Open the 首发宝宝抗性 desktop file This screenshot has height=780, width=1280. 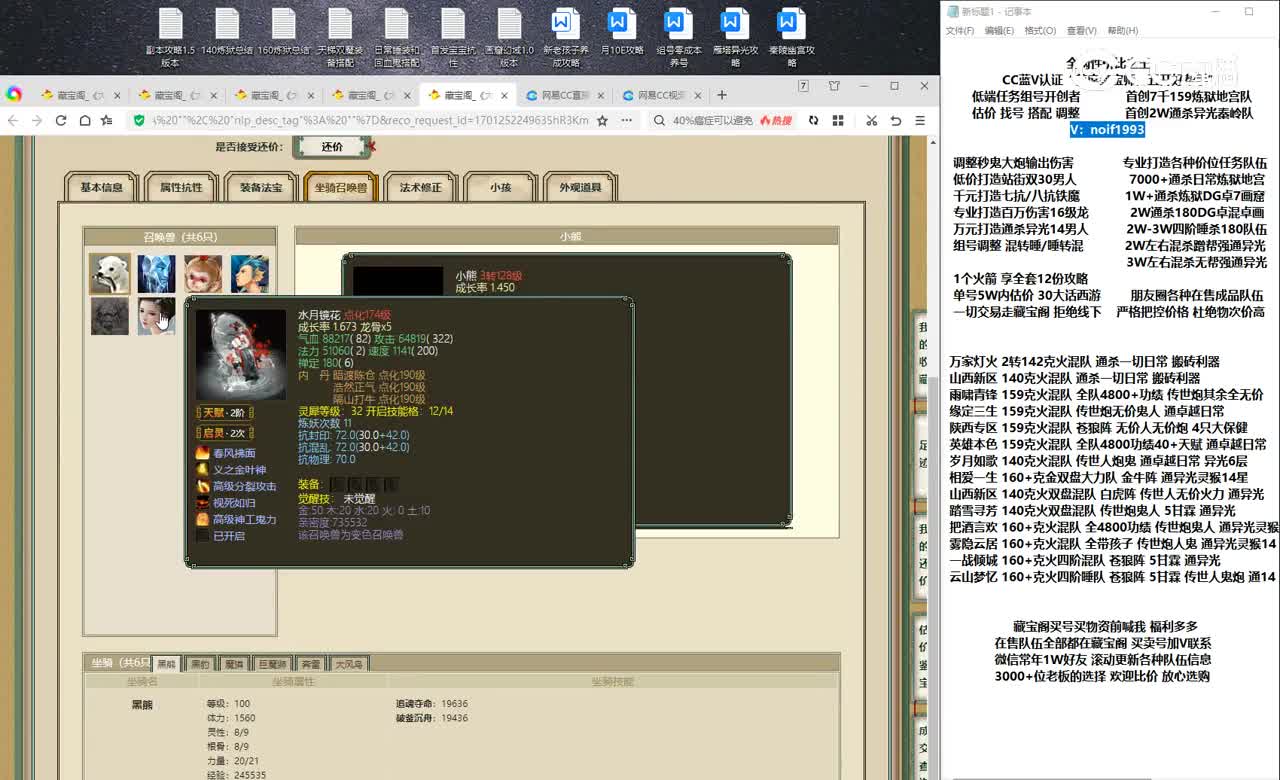tap(453, 38)
